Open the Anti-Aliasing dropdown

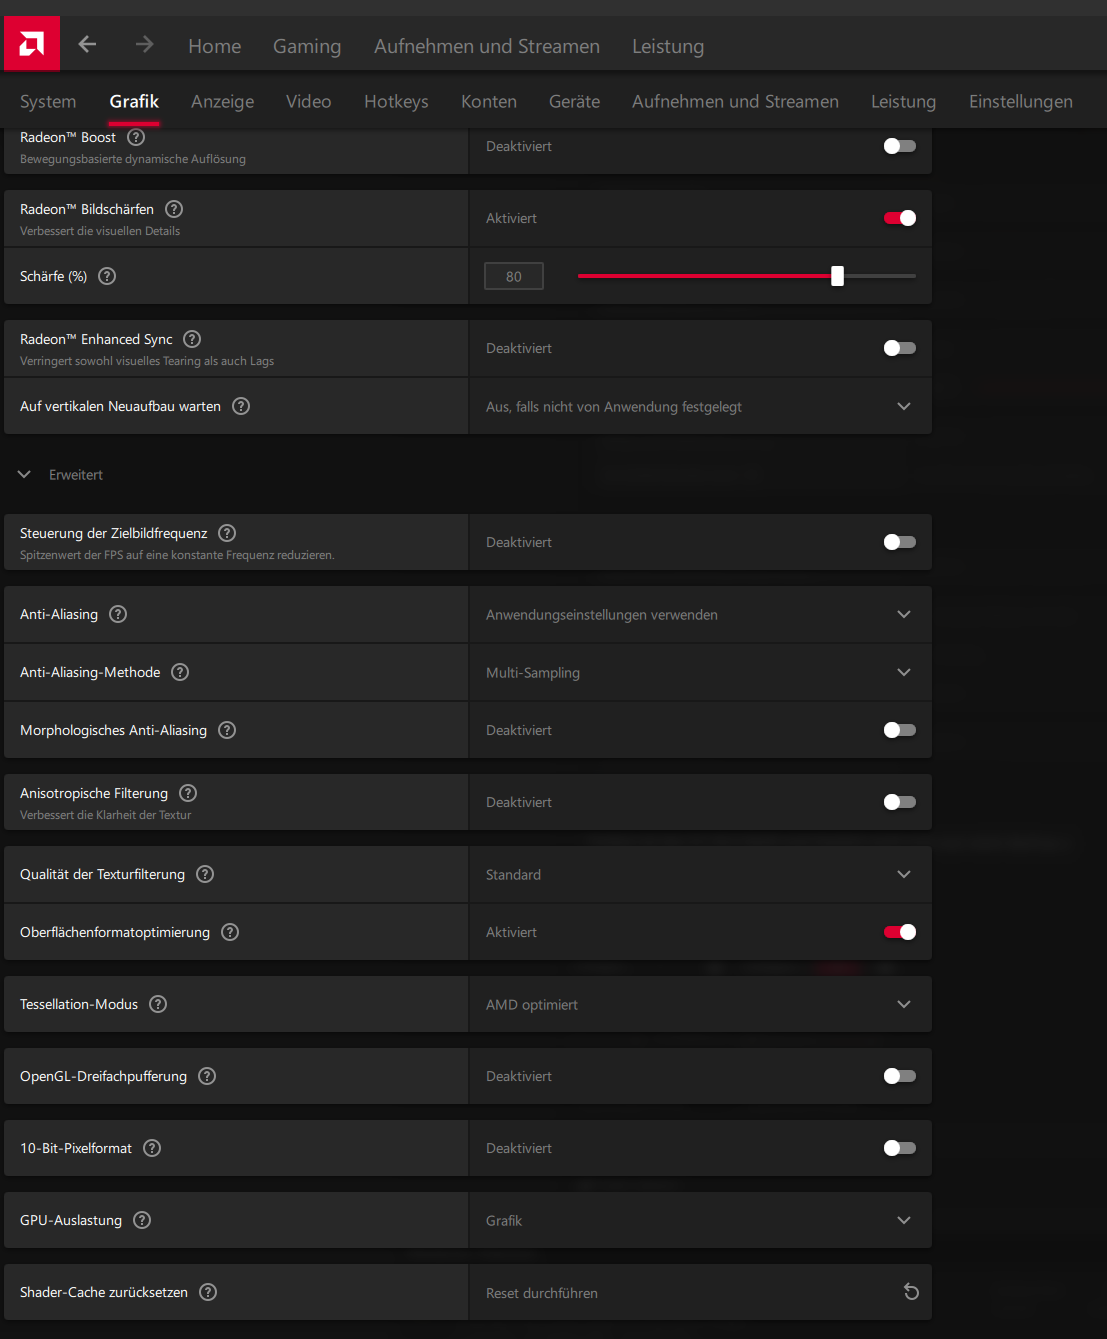pos(700,615)
